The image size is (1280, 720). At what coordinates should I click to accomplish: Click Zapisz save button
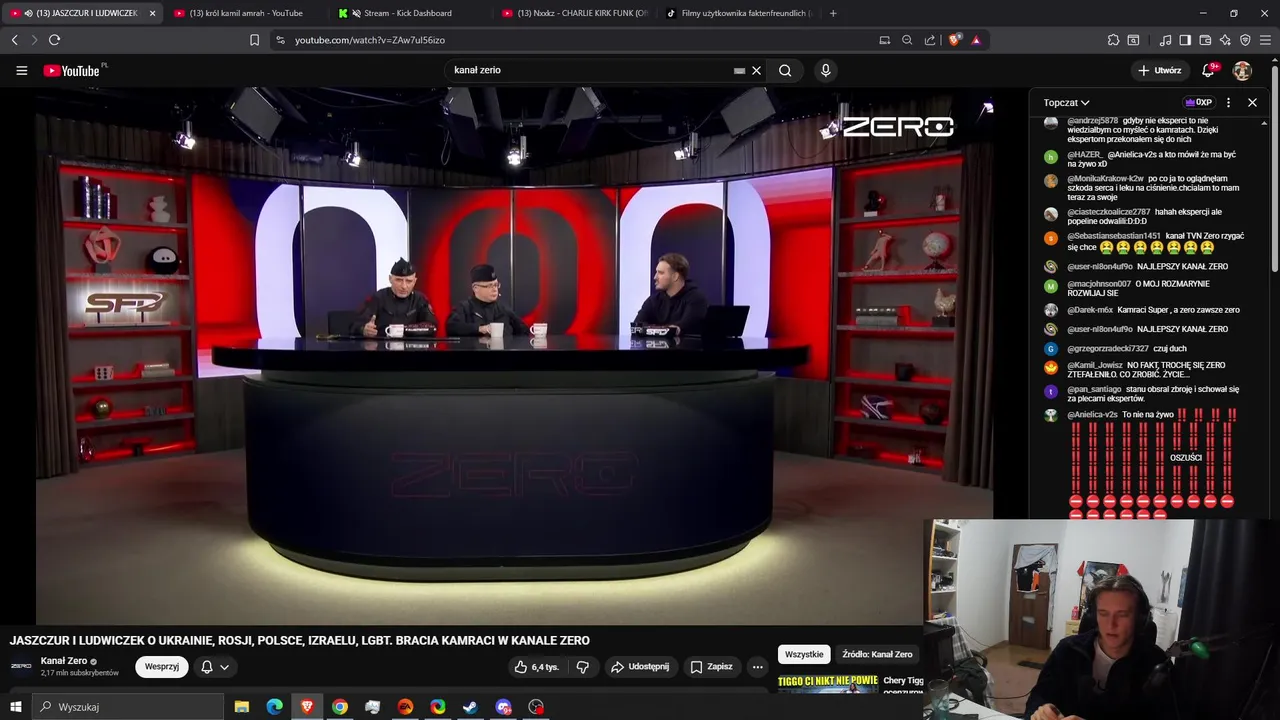712,667
